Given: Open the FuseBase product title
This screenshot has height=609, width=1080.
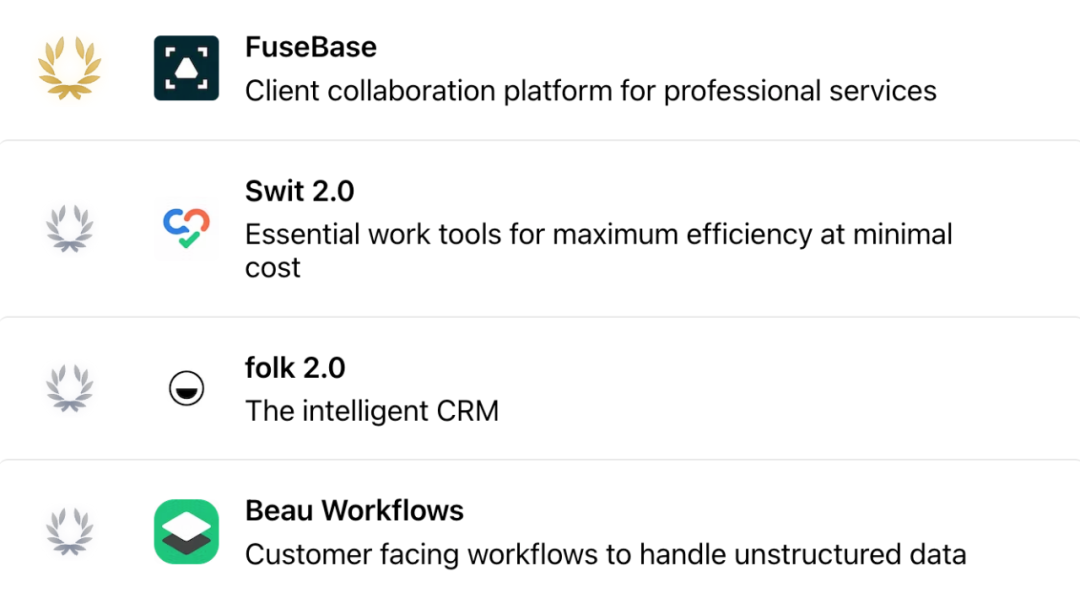Looking at the screenshot, I should point(311,47).
